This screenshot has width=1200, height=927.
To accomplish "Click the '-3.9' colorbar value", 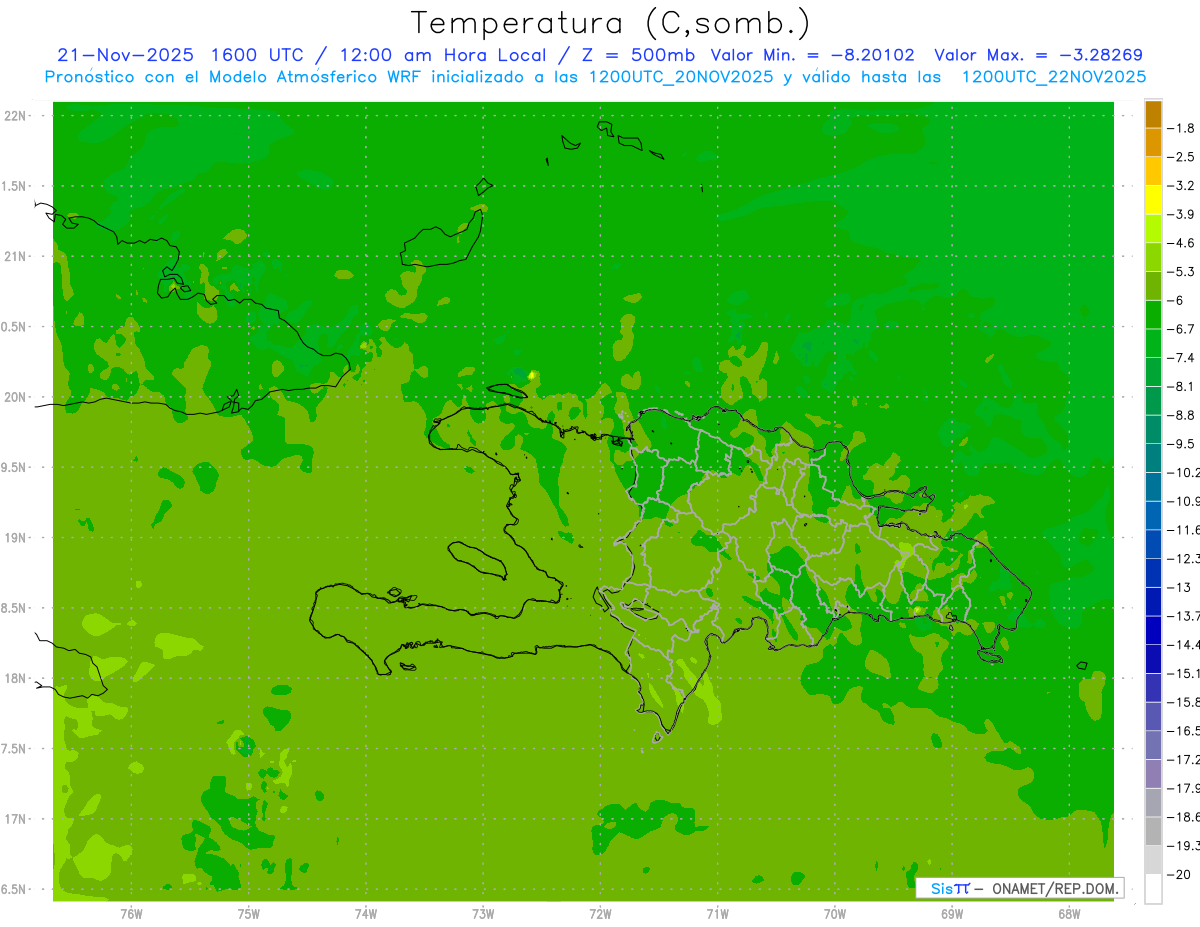I will coord(1182,214).
